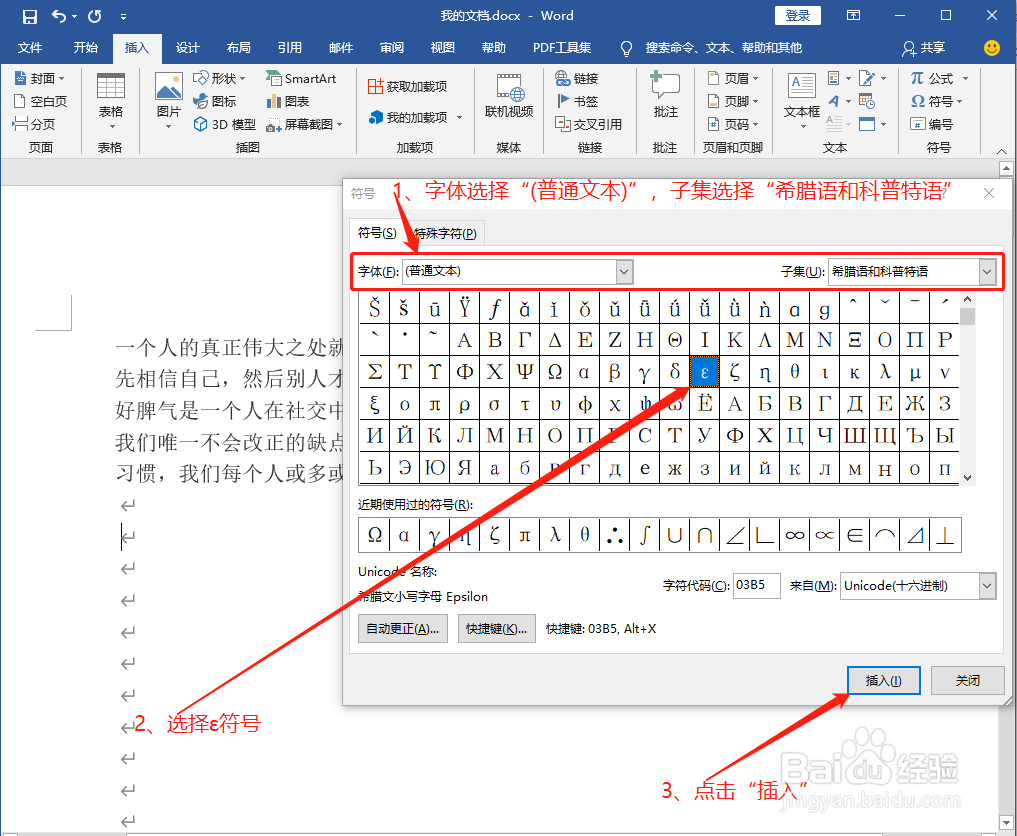This screenshot has width=1017, height=836.
Task: Open the Table insert button
Action: (x=110, y=102)
